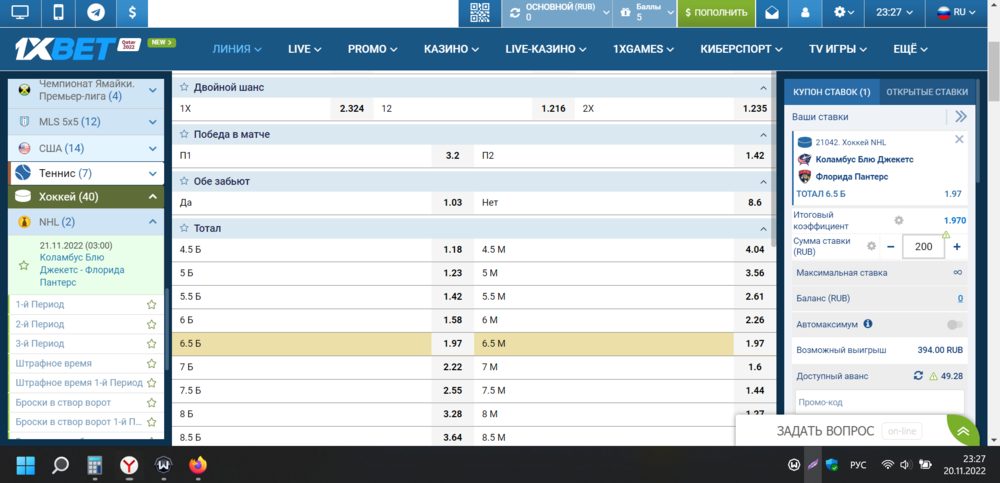Switch to the ОТКРЫТЫЕ СТАВКИ tab
1000x483 pixels.
pyautogui.click(x=927, y=92)
